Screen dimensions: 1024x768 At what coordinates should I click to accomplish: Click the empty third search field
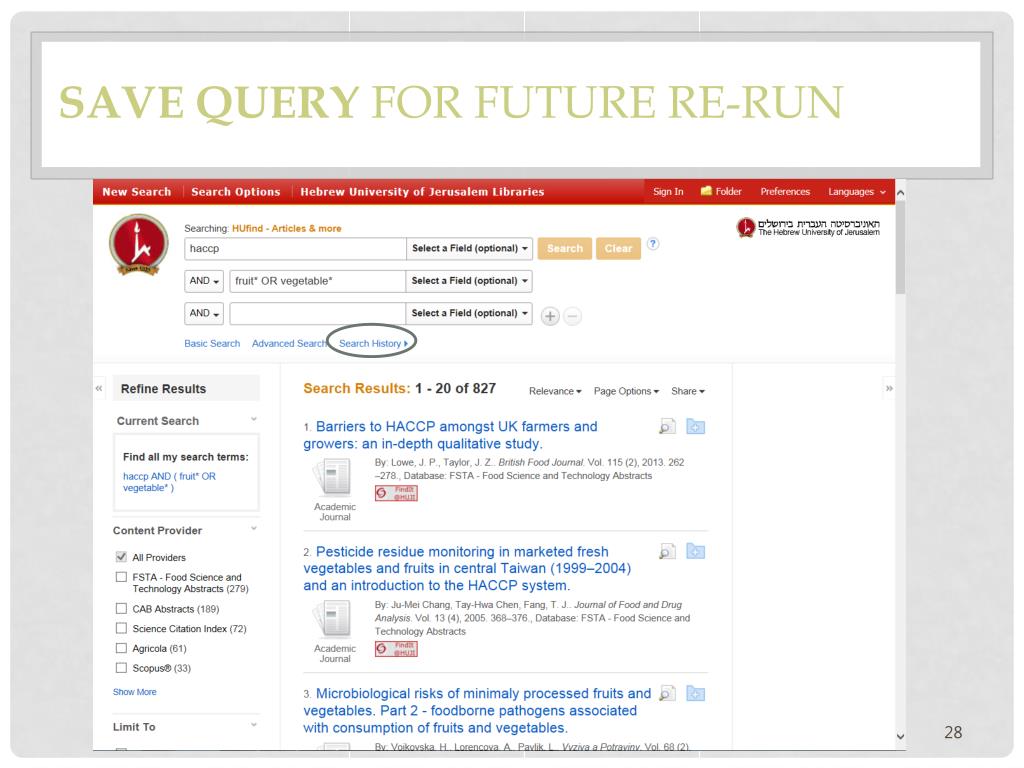click(317, 313)
